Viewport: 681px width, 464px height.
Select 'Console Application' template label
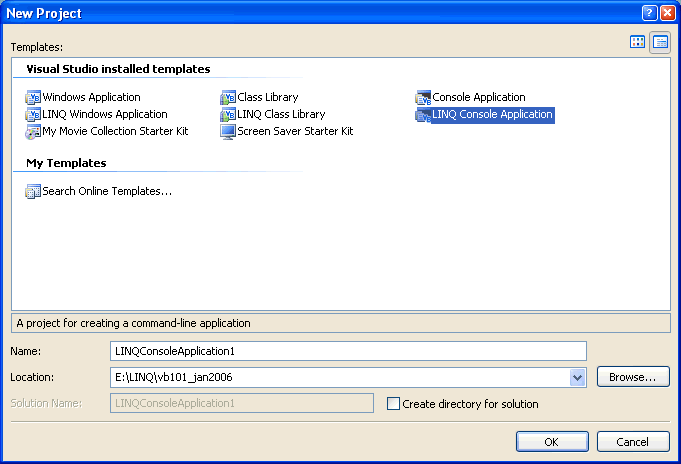click(x=479, y=97)
